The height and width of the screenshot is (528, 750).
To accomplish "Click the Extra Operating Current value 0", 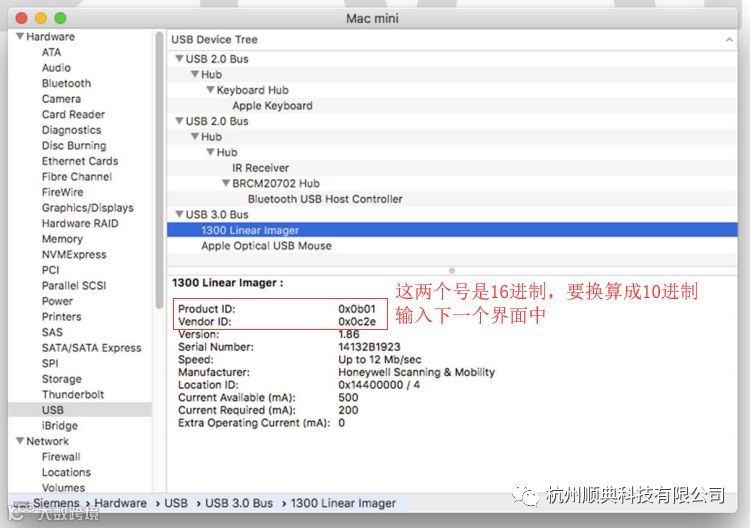I will [x=342, y=423].
